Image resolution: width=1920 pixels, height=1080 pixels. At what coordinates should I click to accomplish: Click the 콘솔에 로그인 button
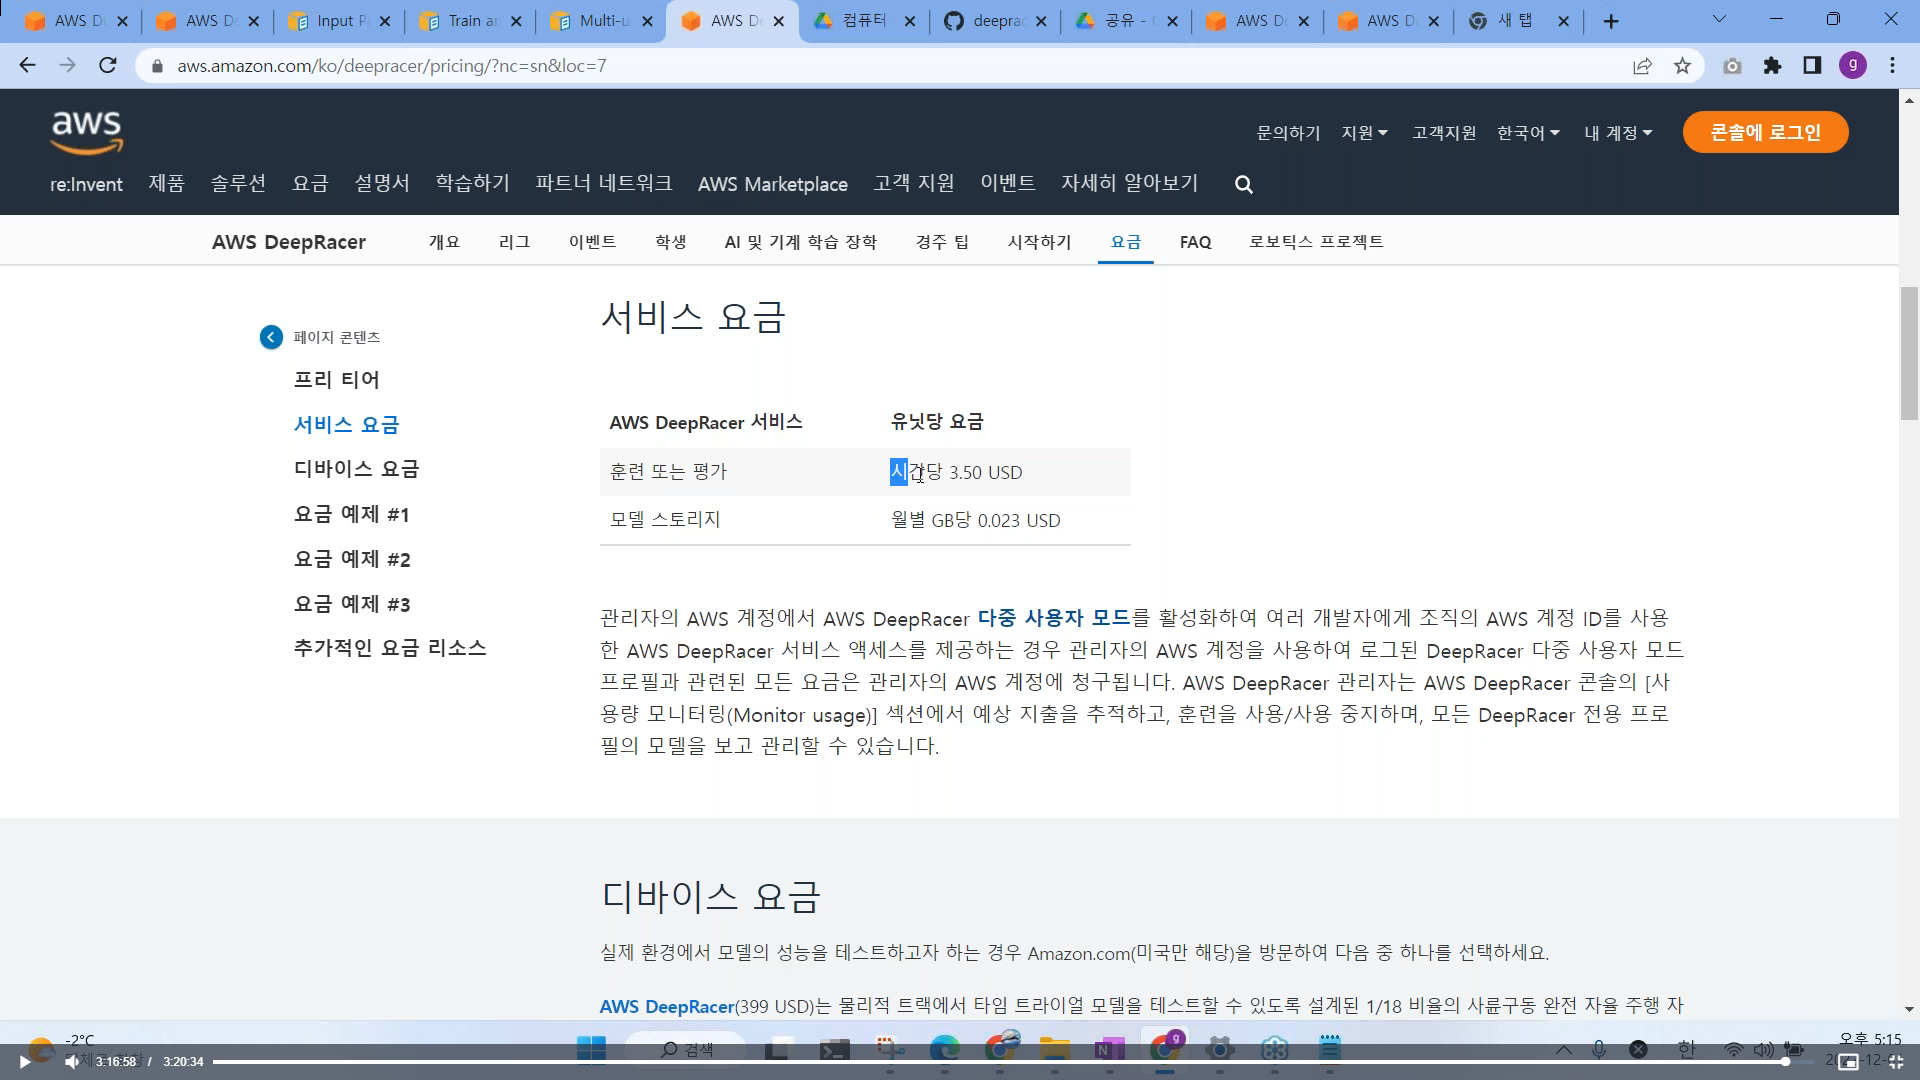[1765, 132]
